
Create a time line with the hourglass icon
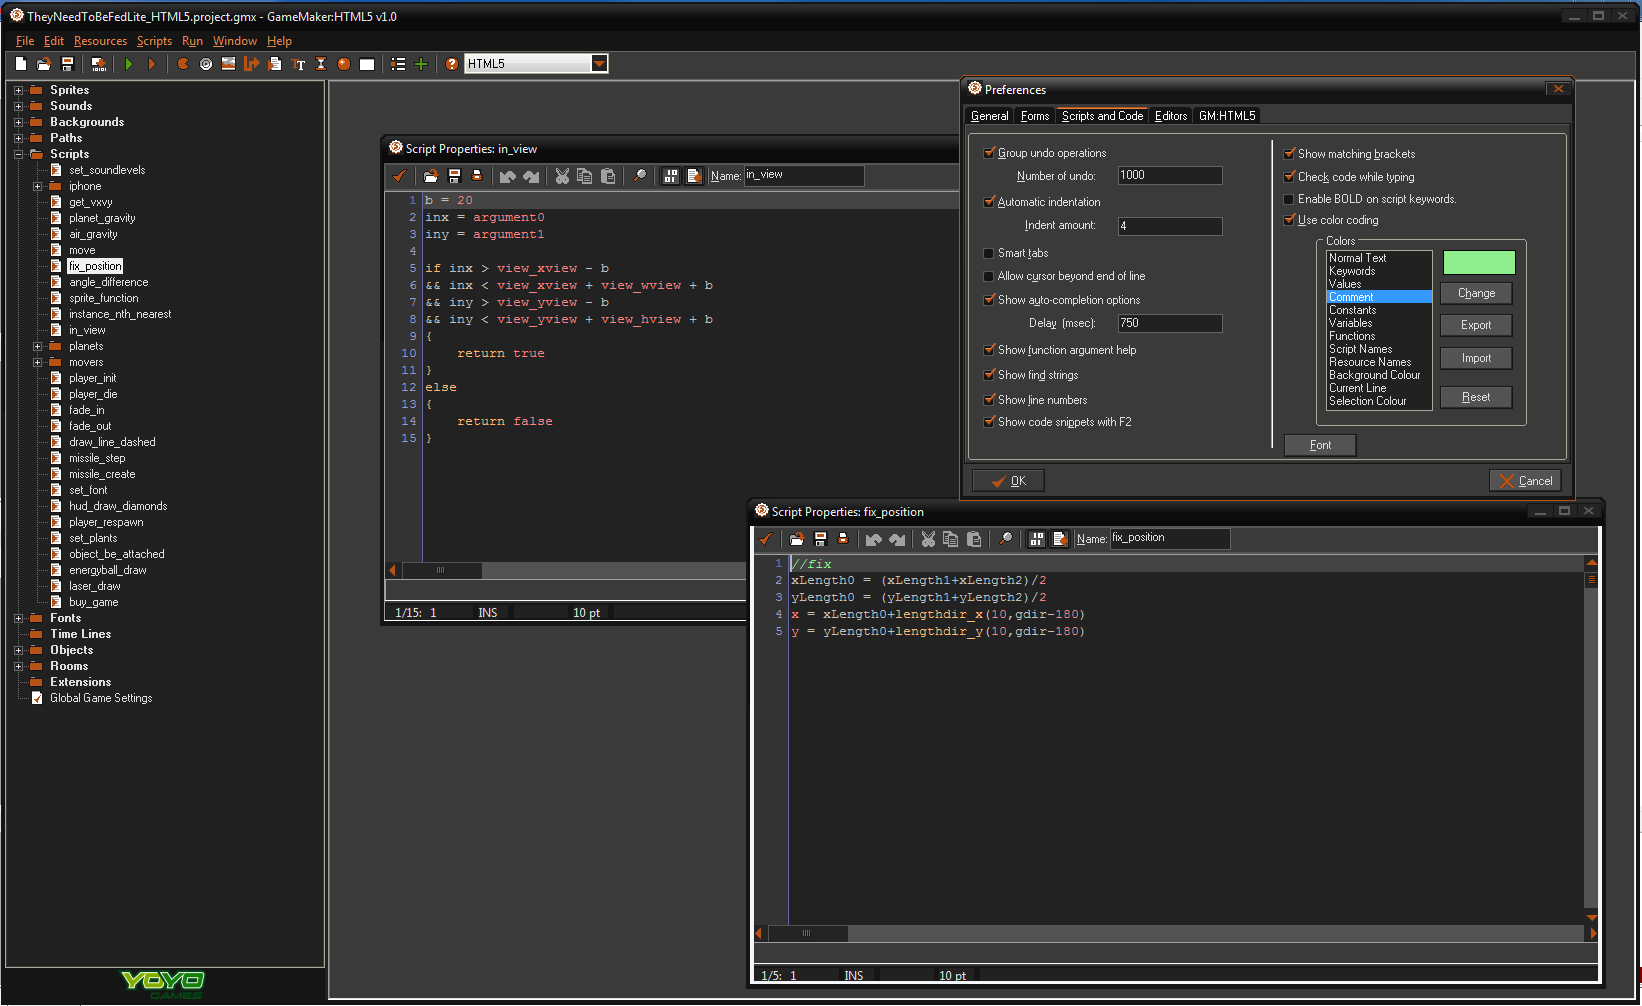(x=321, y=64)
